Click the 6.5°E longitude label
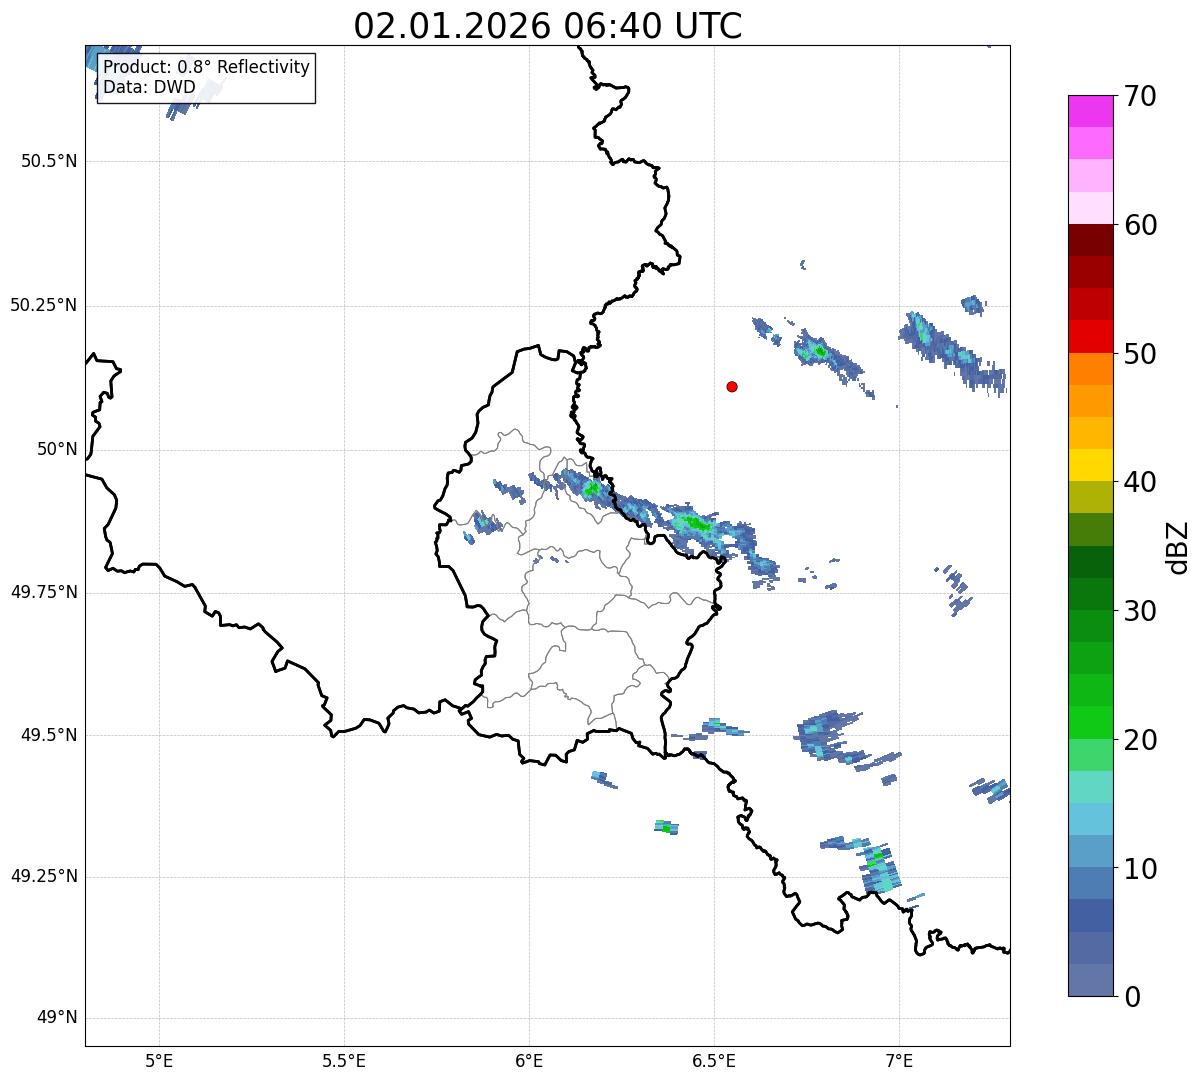This screenshot has height=1081, width=1202. click(x=714, y=1060)
